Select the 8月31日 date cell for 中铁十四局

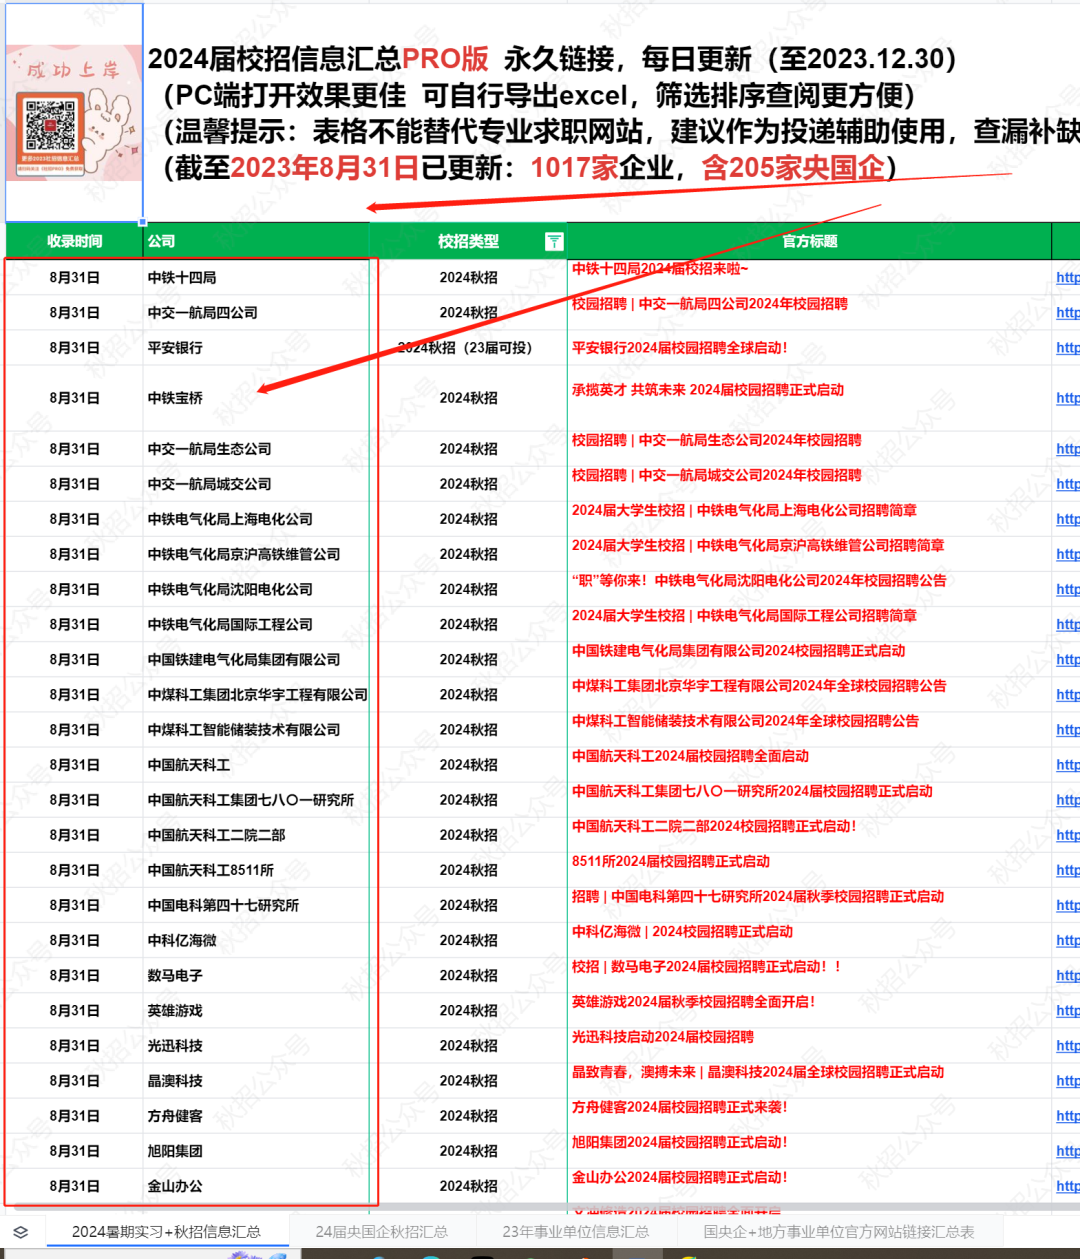coord(75,277)
